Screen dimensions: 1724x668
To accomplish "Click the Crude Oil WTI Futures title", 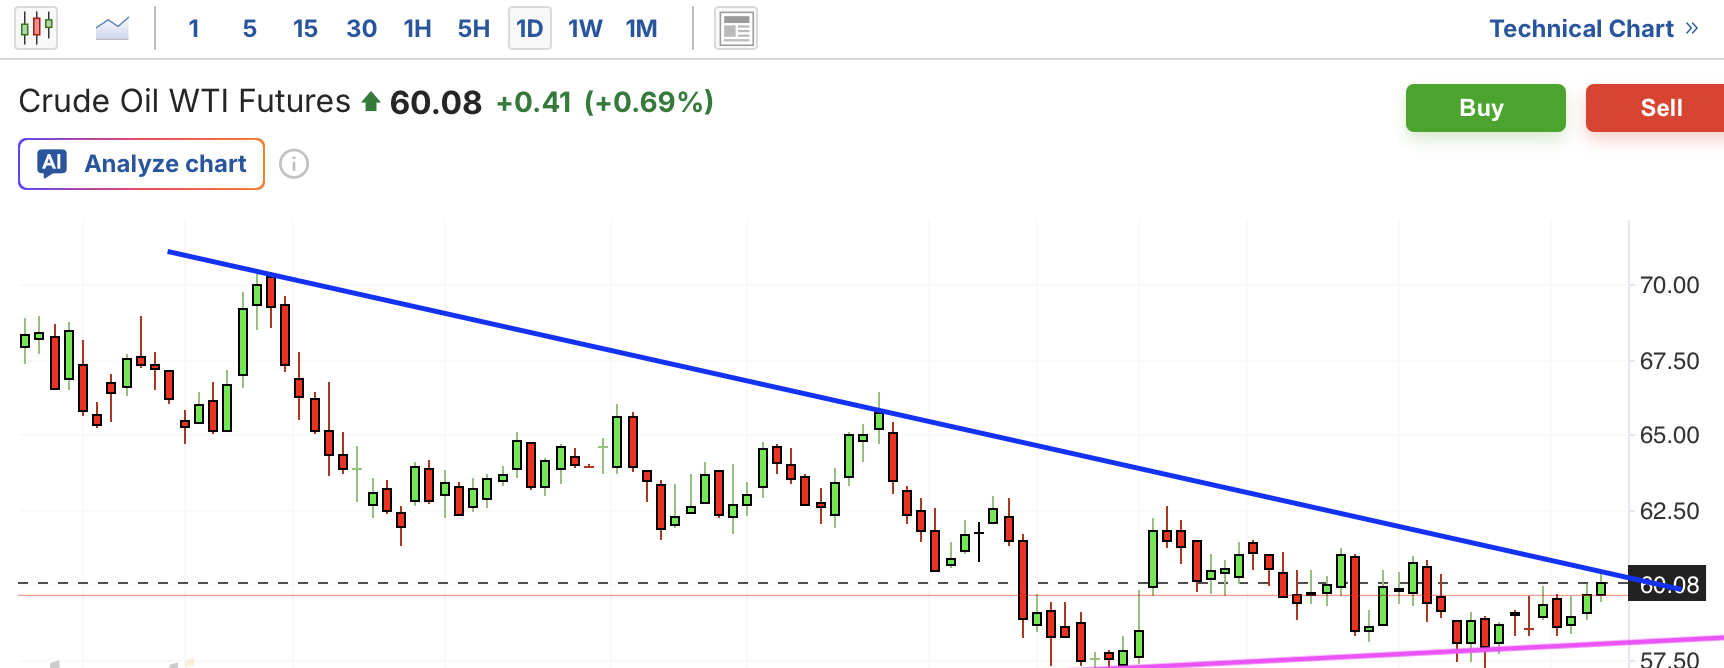I will point(185,101).
